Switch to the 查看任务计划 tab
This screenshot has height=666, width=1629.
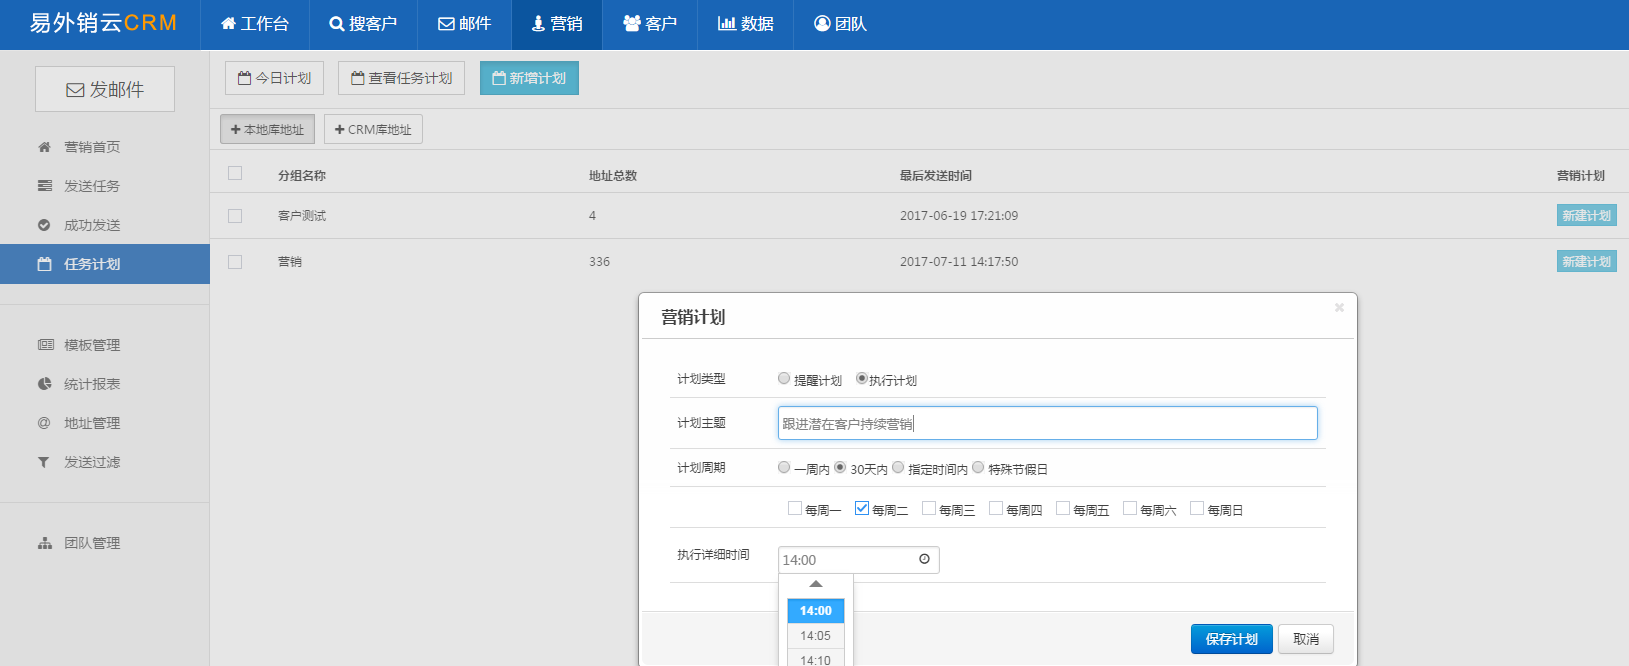pos(401,78)
